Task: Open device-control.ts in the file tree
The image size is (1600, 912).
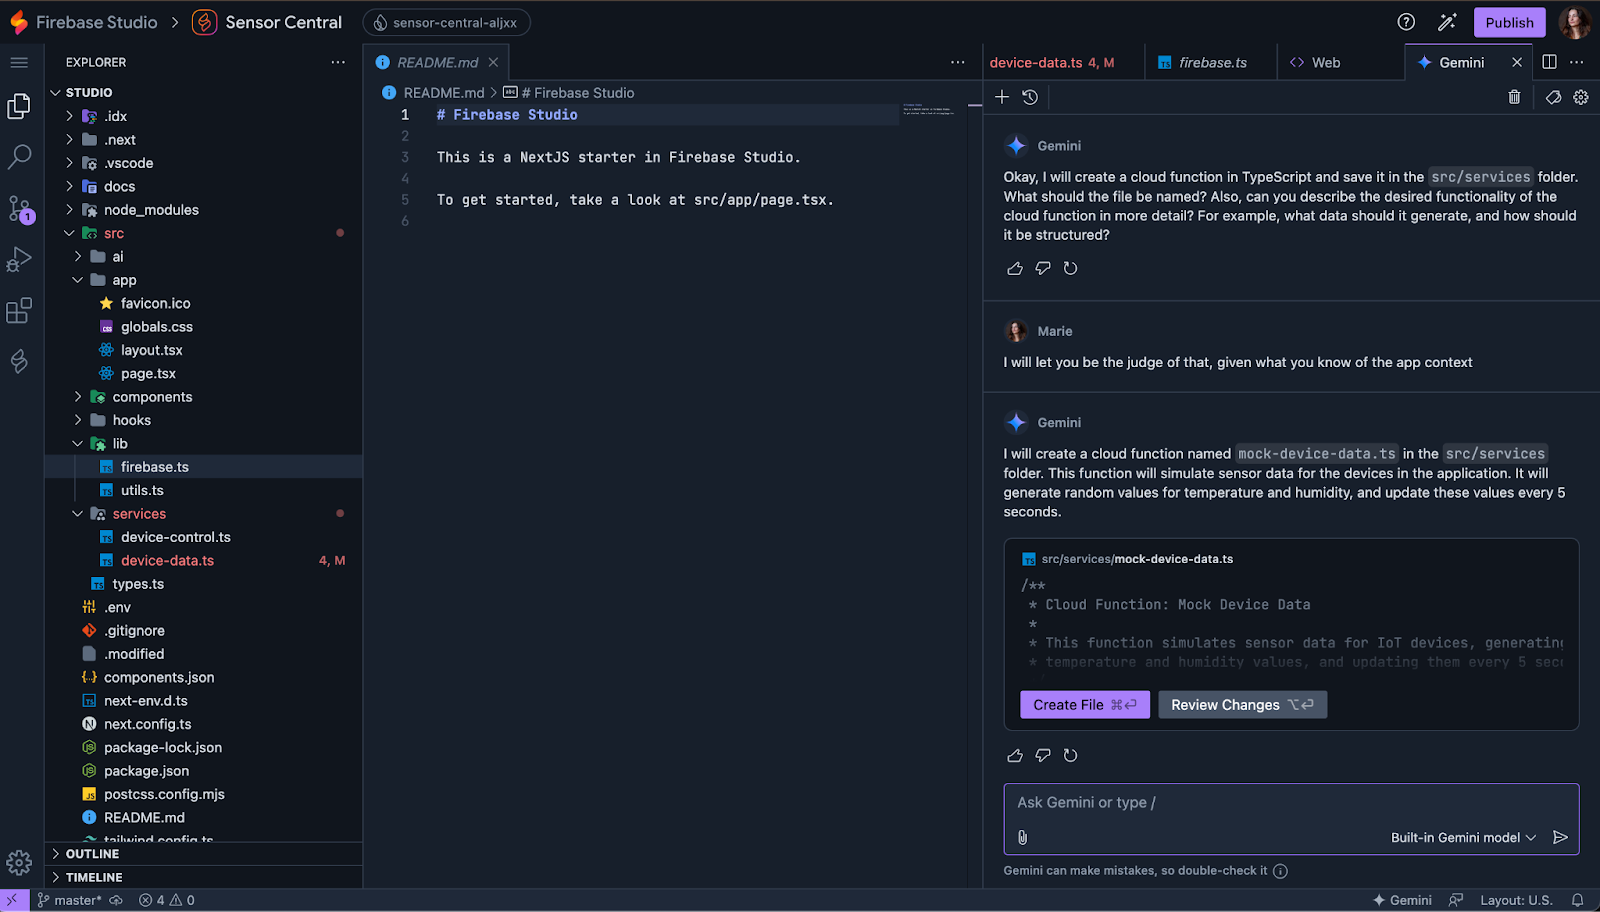Action: coord(175,537)
